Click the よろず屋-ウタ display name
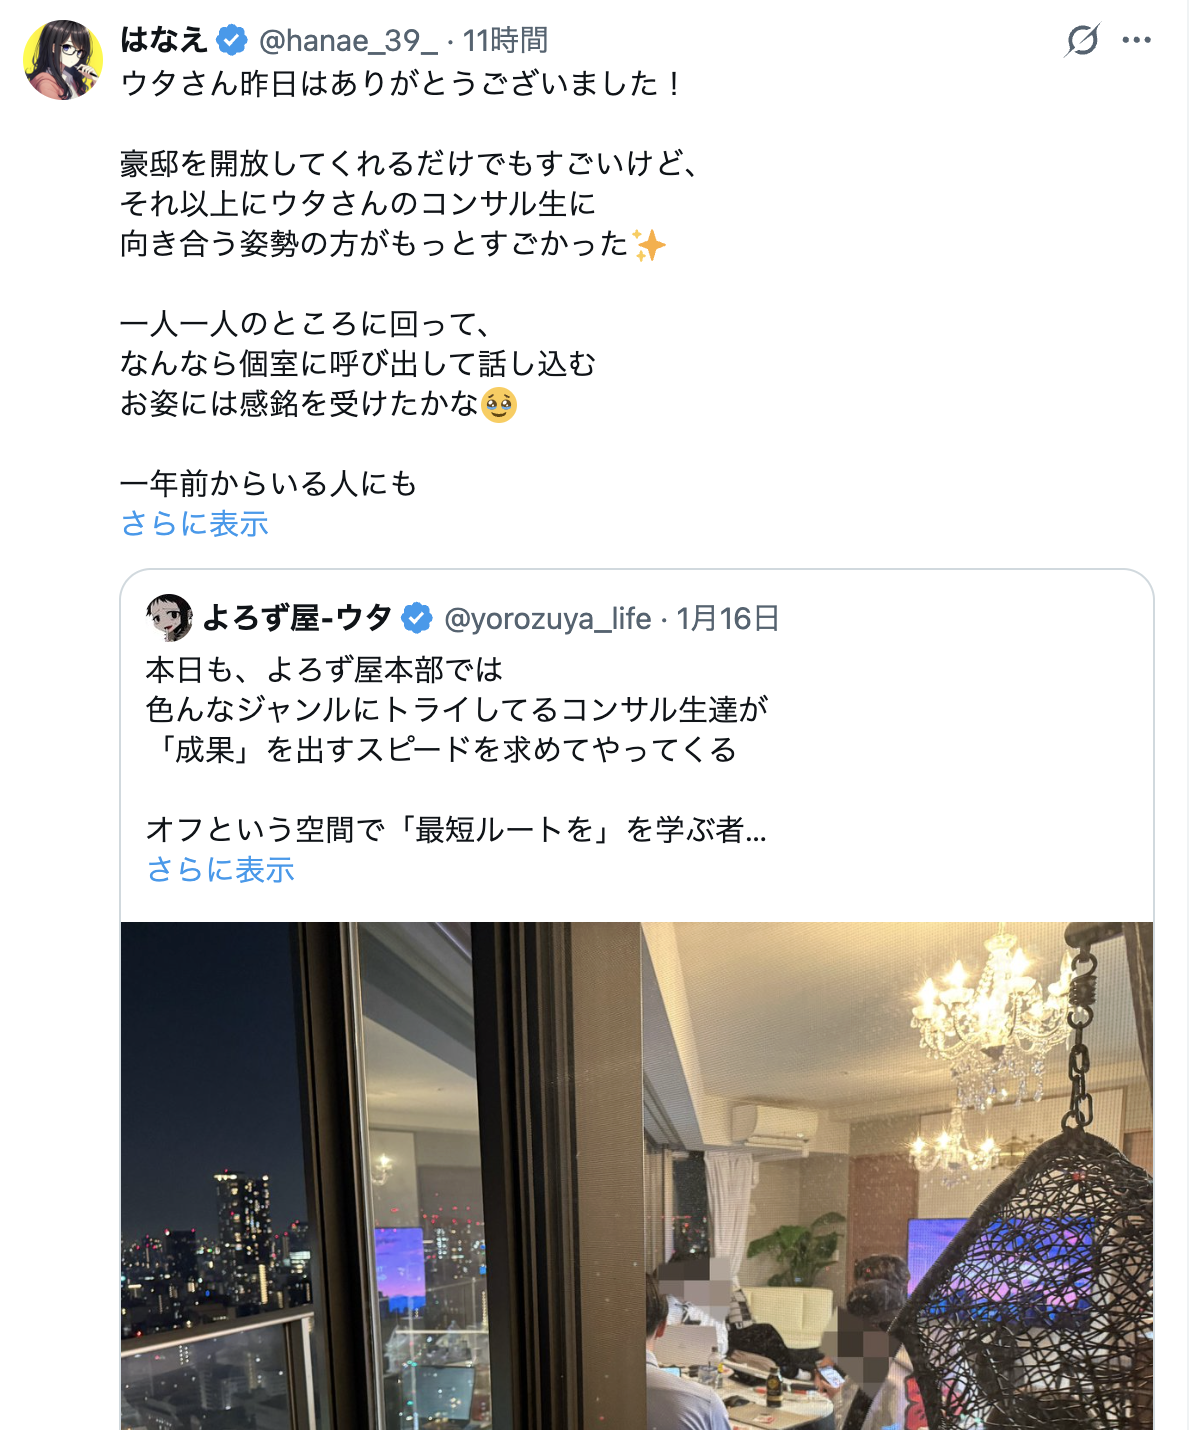Viewport: 1200px width, 1430px height. coord(297,618)
